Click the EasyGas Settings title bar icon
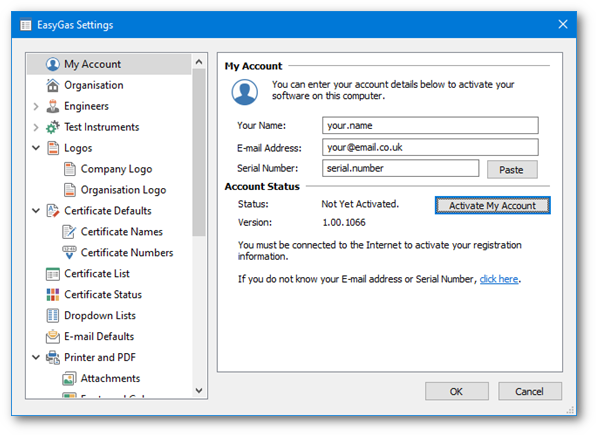The height and width of the screenshot is (435, 596). coord(26,25)
